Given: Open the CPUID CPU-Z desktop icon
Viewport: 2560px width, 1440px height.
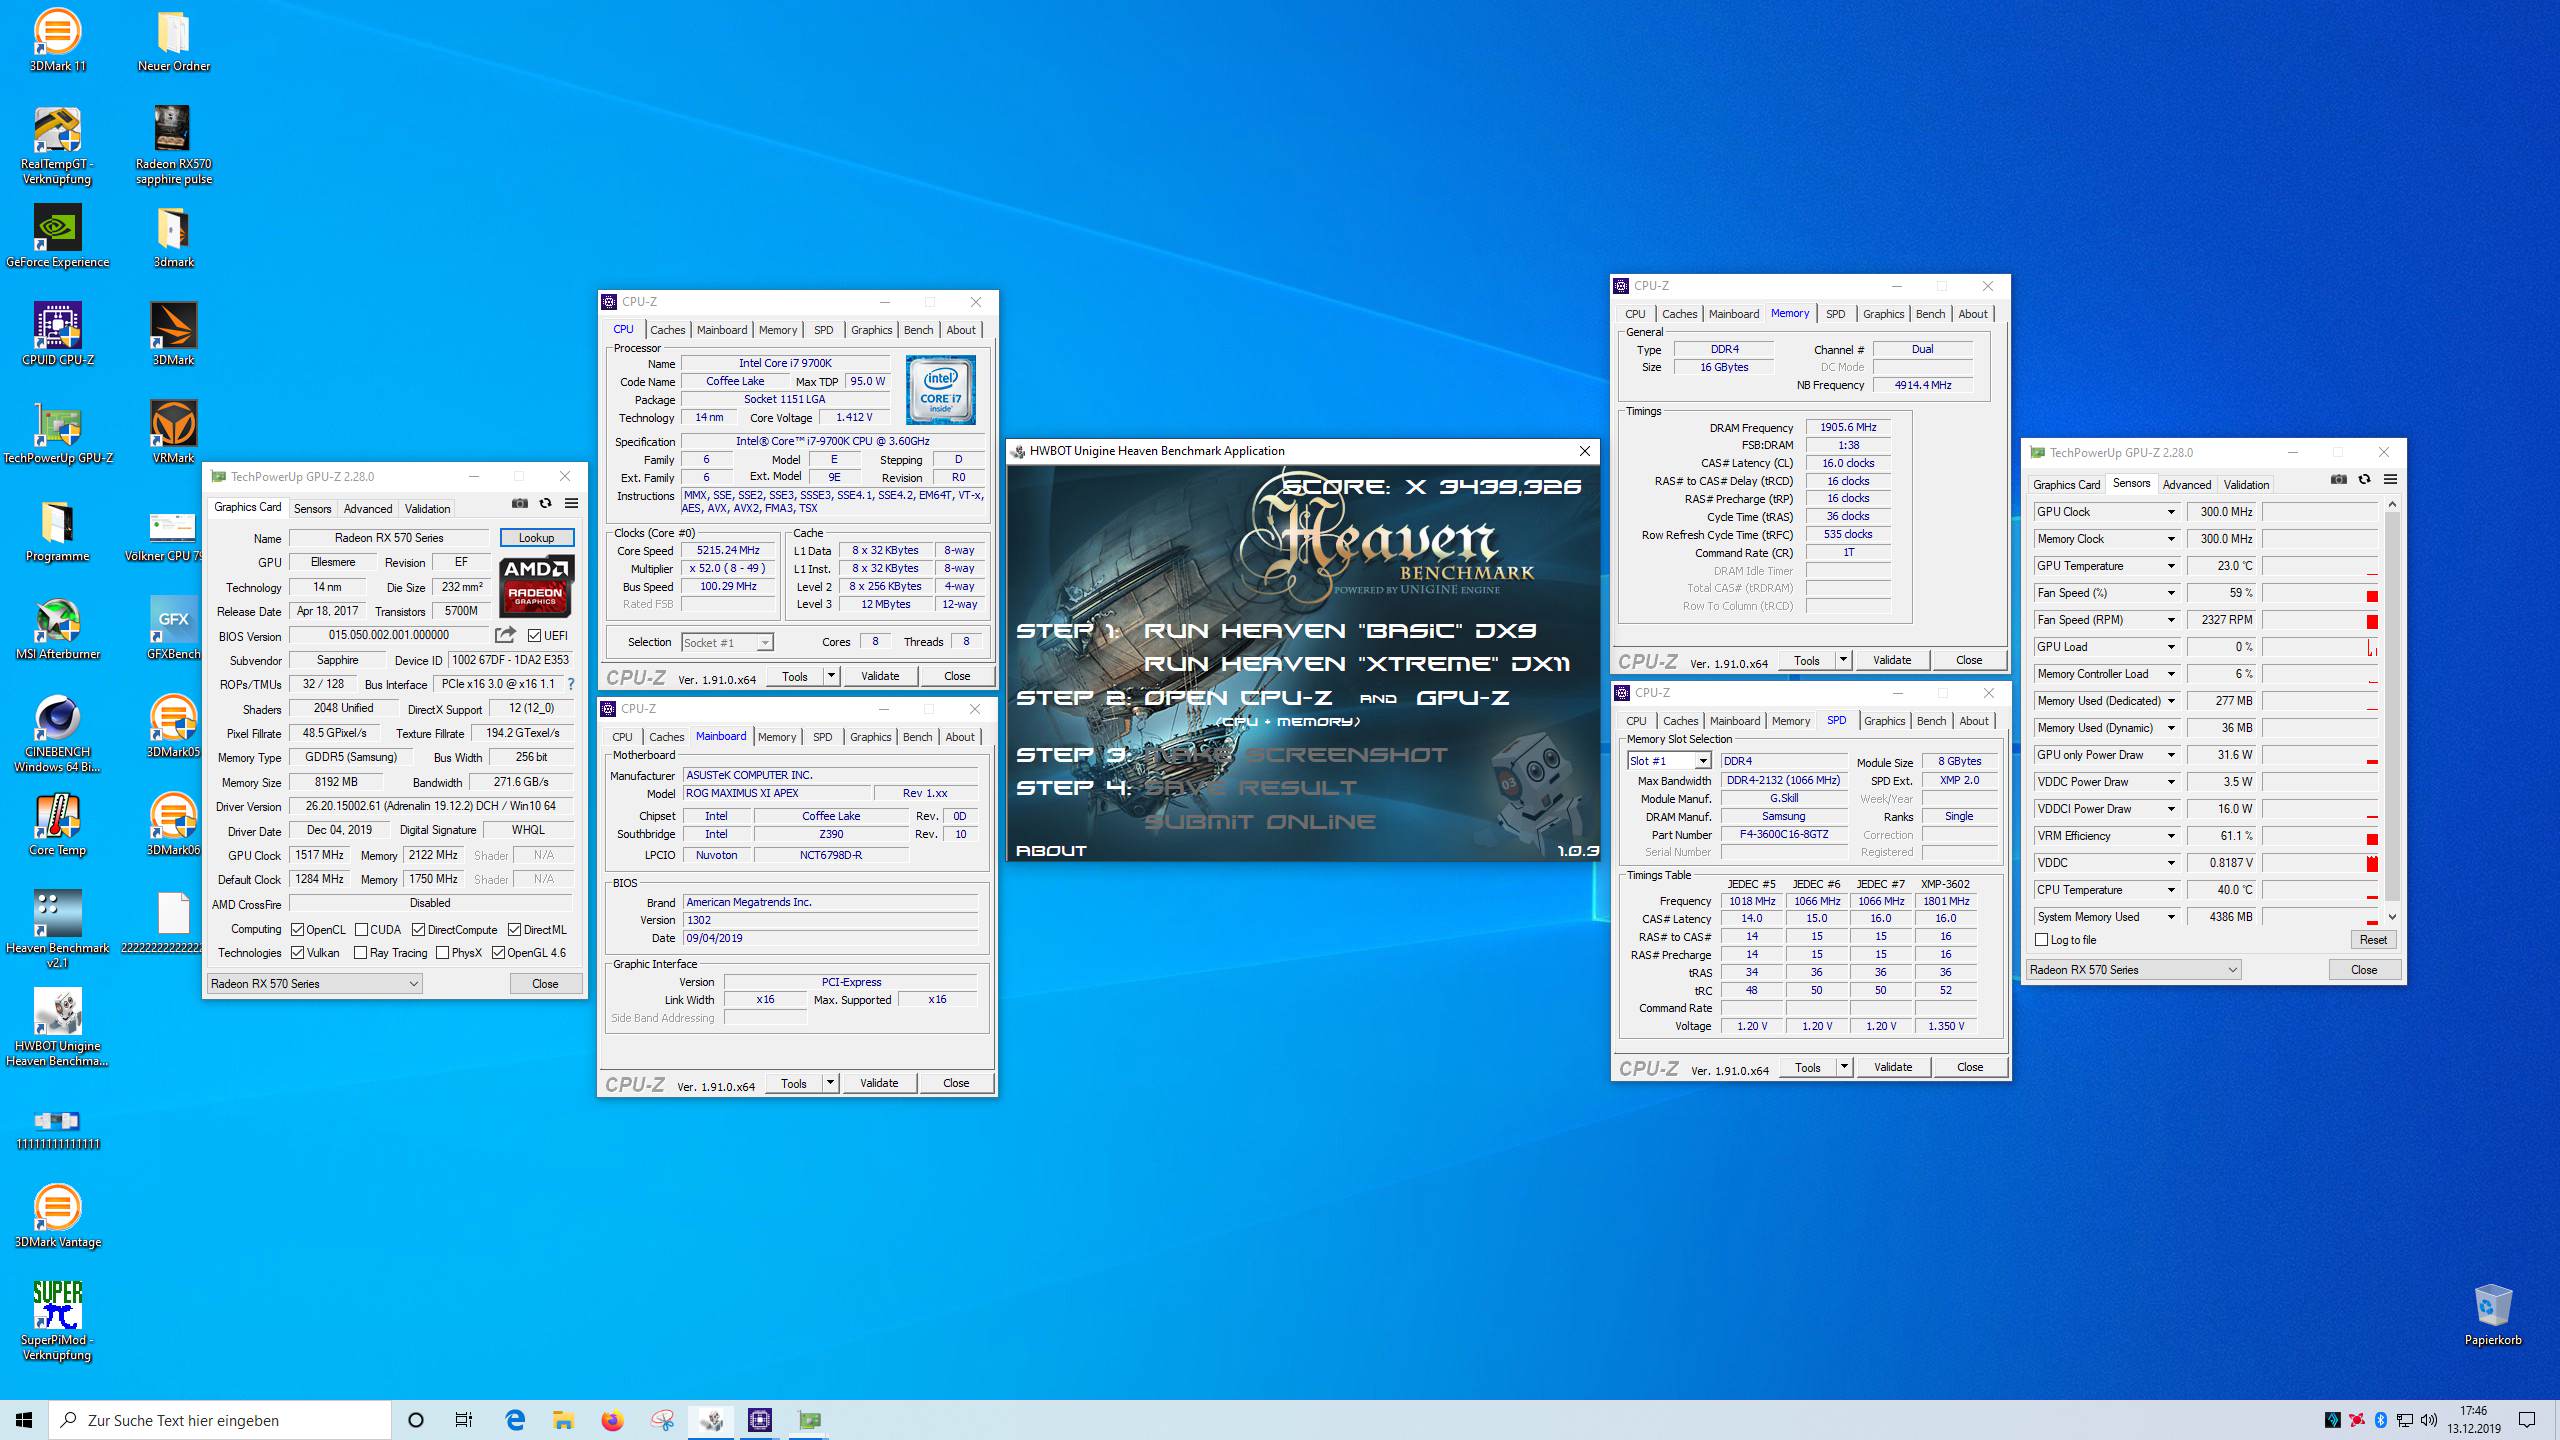Looking at the screenshot, I should click(x=58, y=335).
